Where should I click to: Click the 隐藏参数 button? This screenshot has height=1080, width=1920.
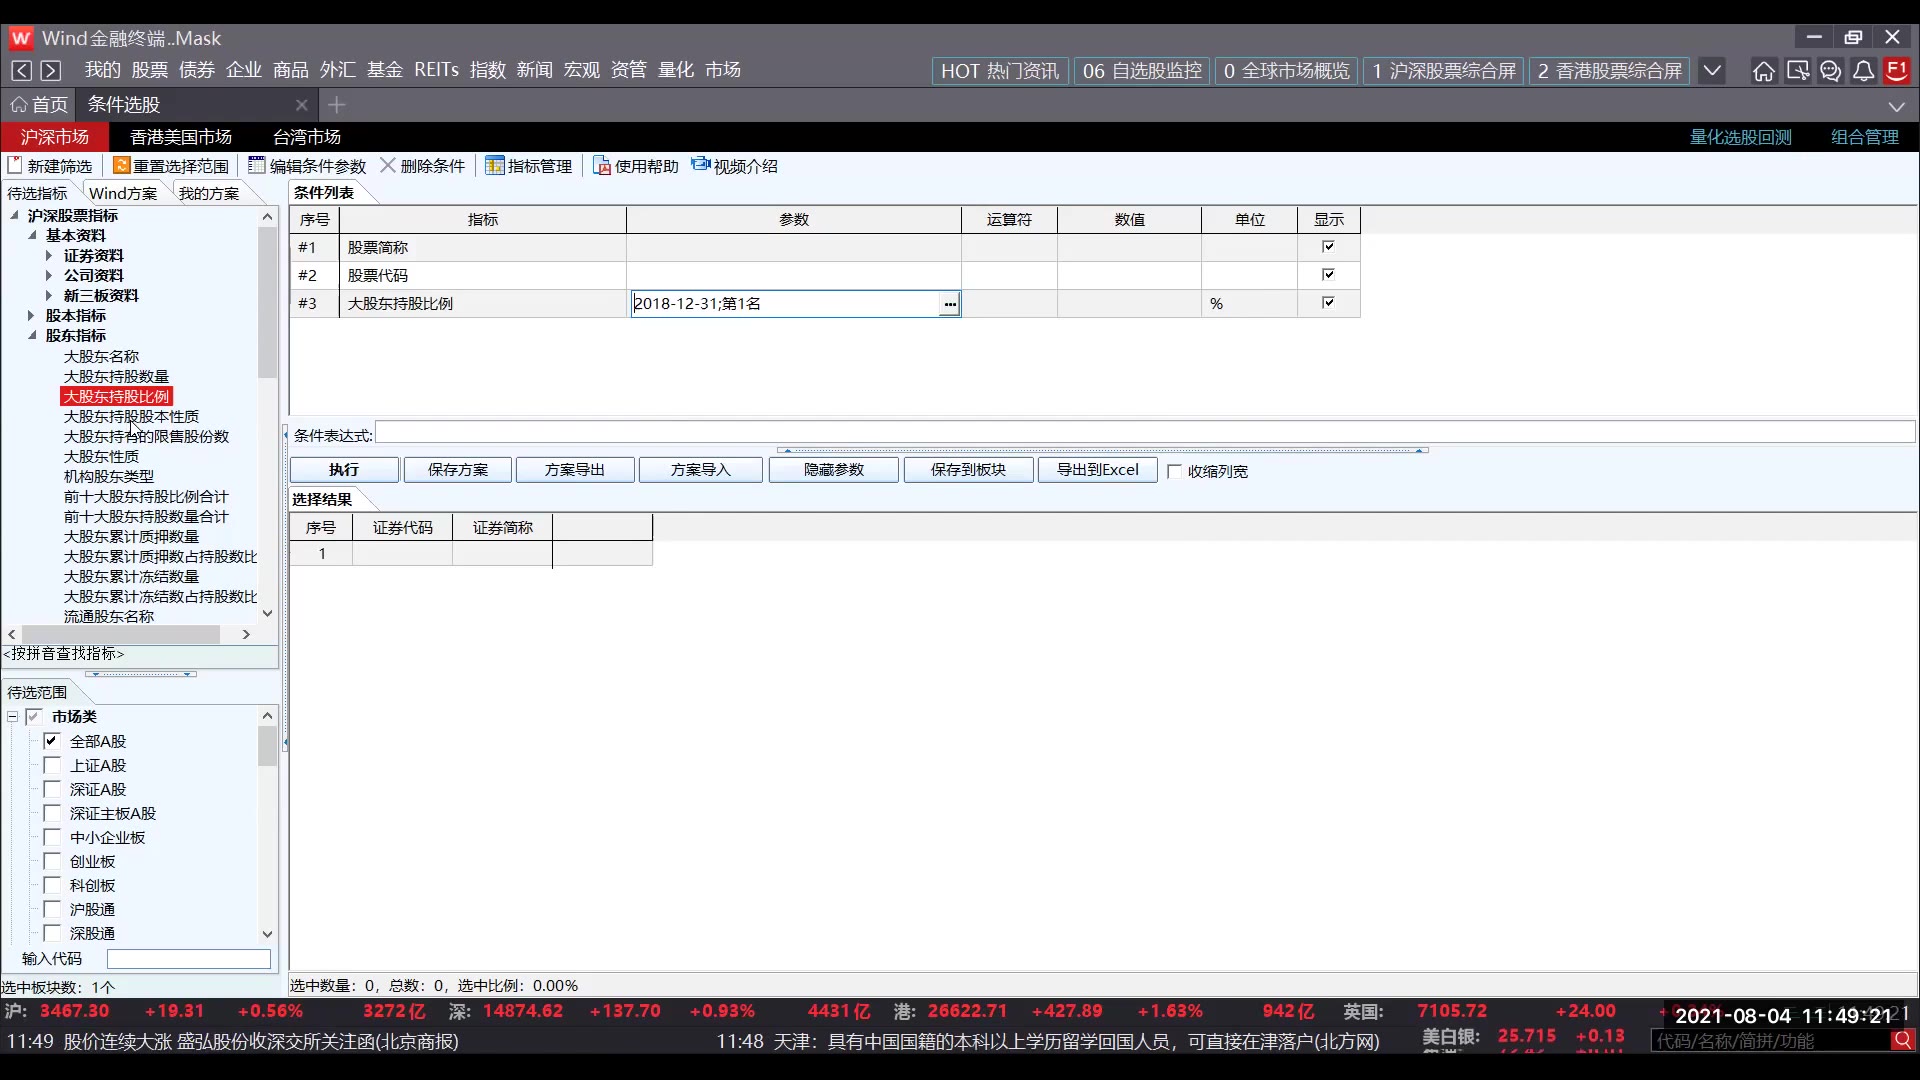pos(834,470)
